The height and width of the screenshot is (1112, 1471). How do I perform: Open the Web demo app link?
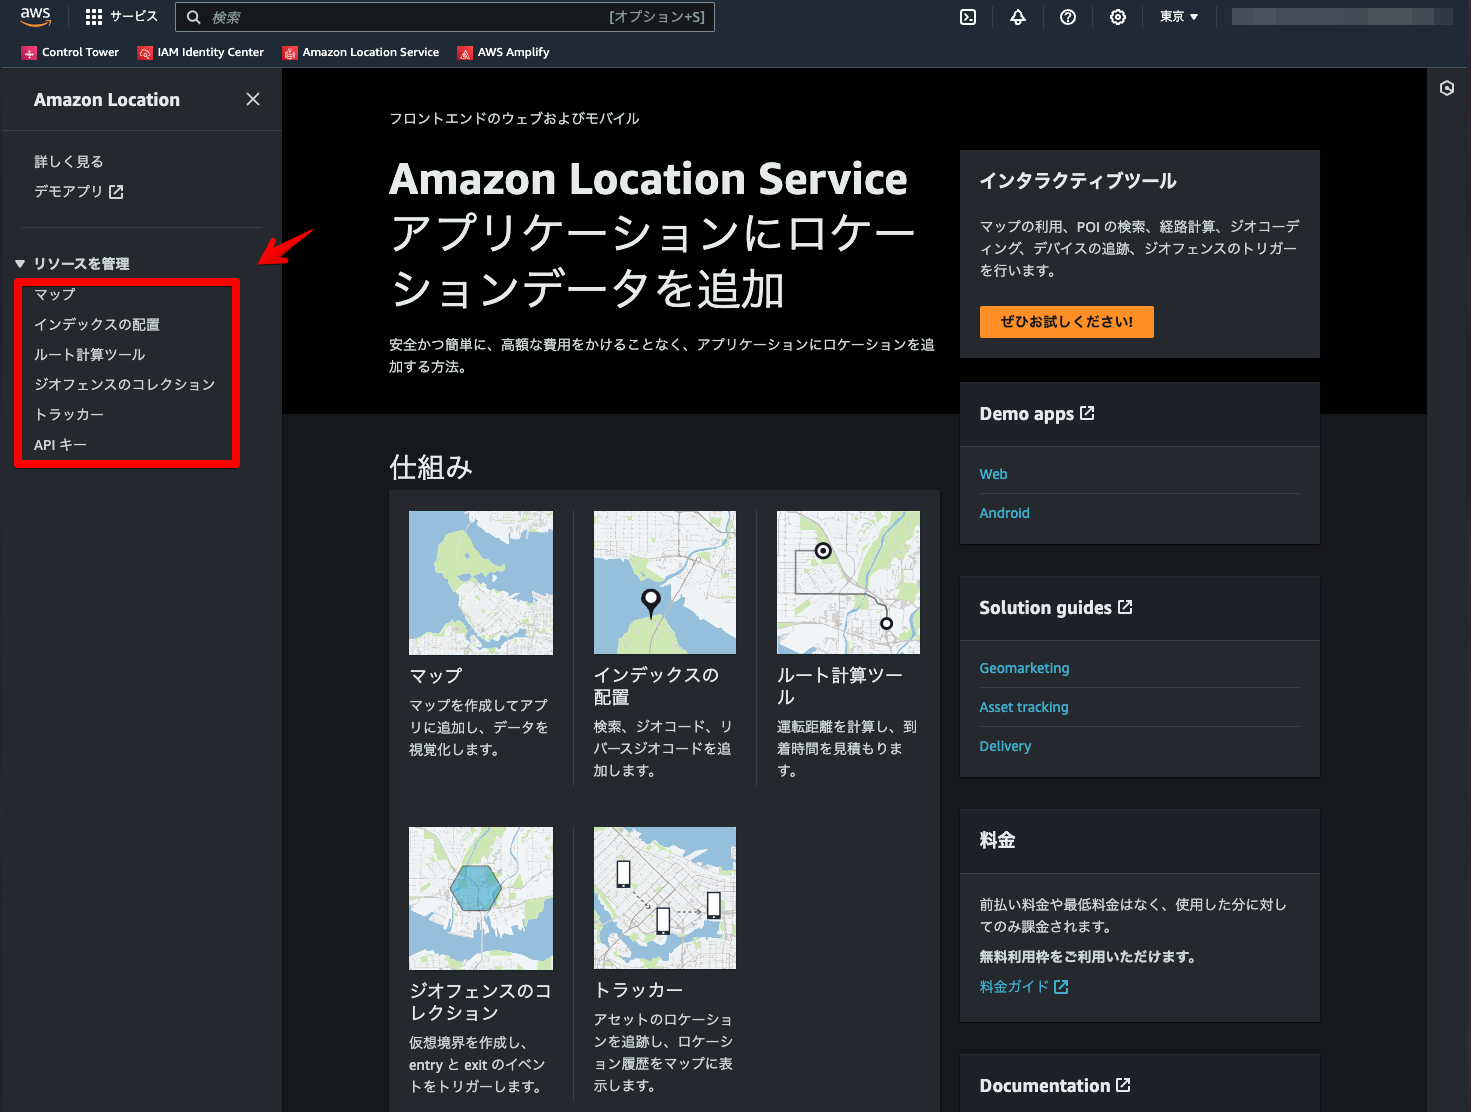pyautogui.click(x=994, y=474)
